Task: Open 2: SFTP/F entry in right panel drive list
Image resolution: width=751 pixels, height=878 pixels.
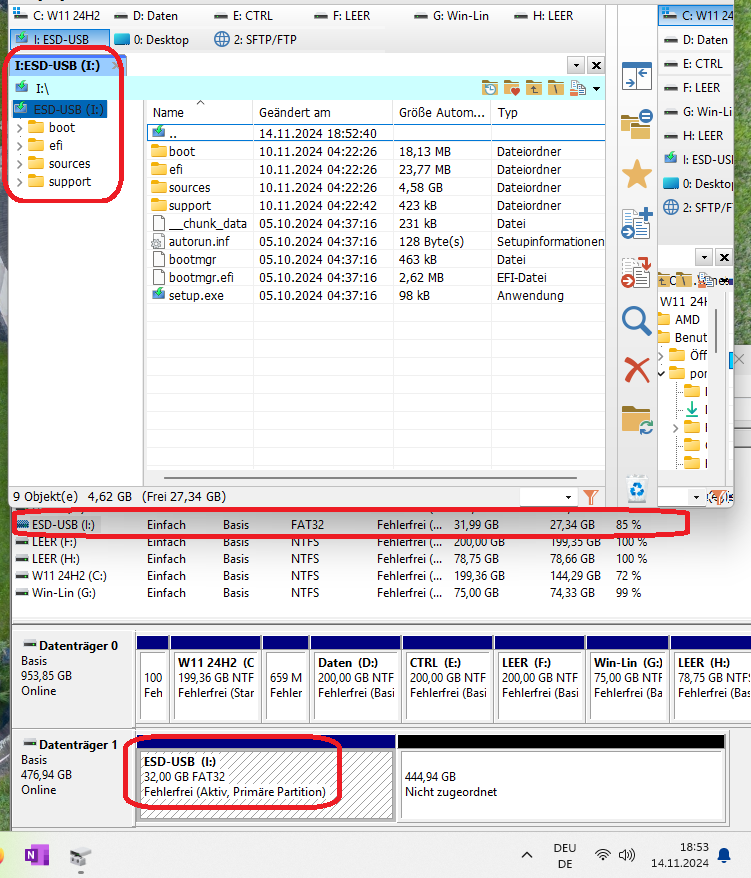Action: 696,208
